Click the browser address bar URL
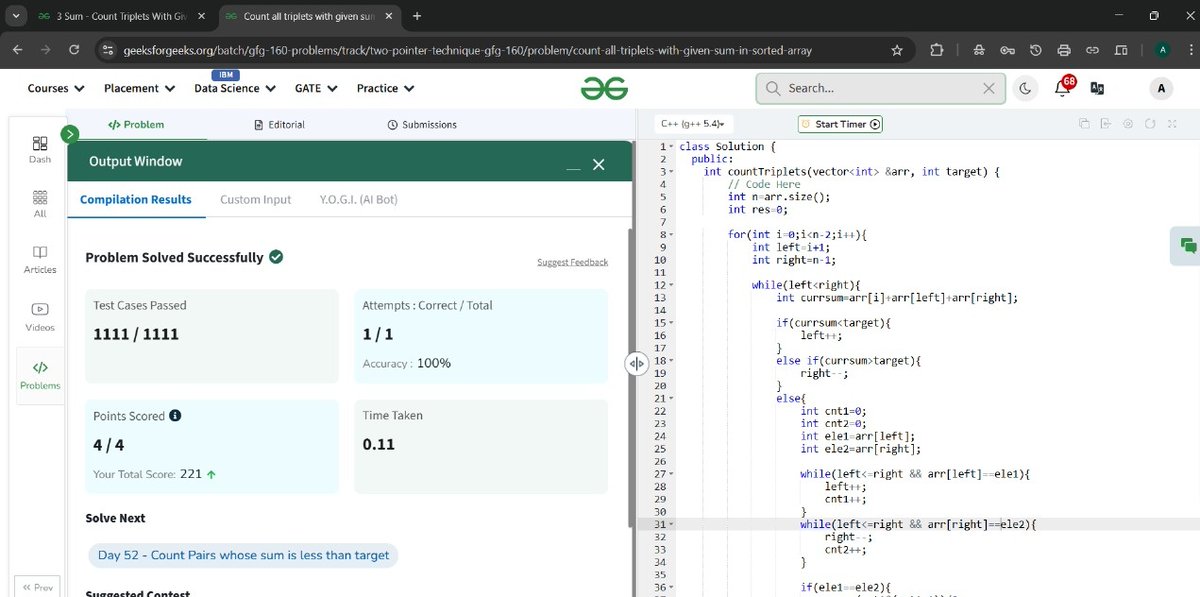This screenshot has width=1200, height=597. (467, 50)
